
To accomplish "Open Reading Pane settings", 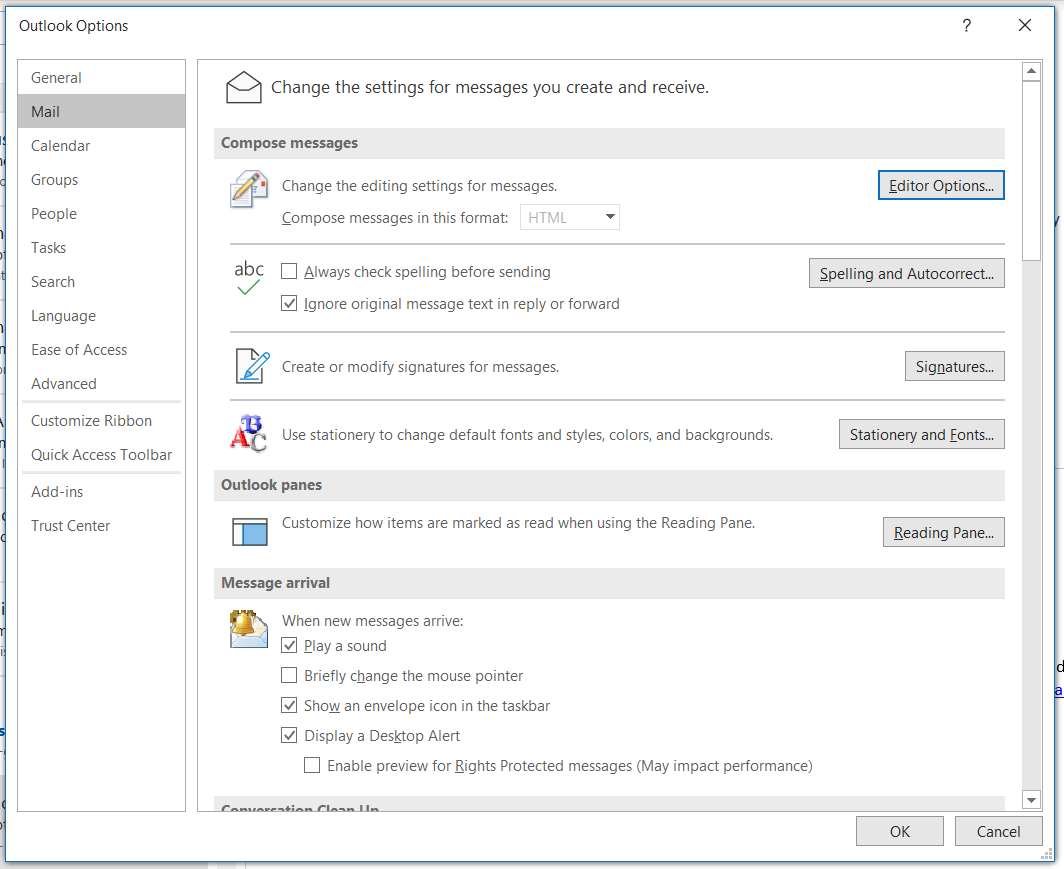I will (x=944, y=533).
